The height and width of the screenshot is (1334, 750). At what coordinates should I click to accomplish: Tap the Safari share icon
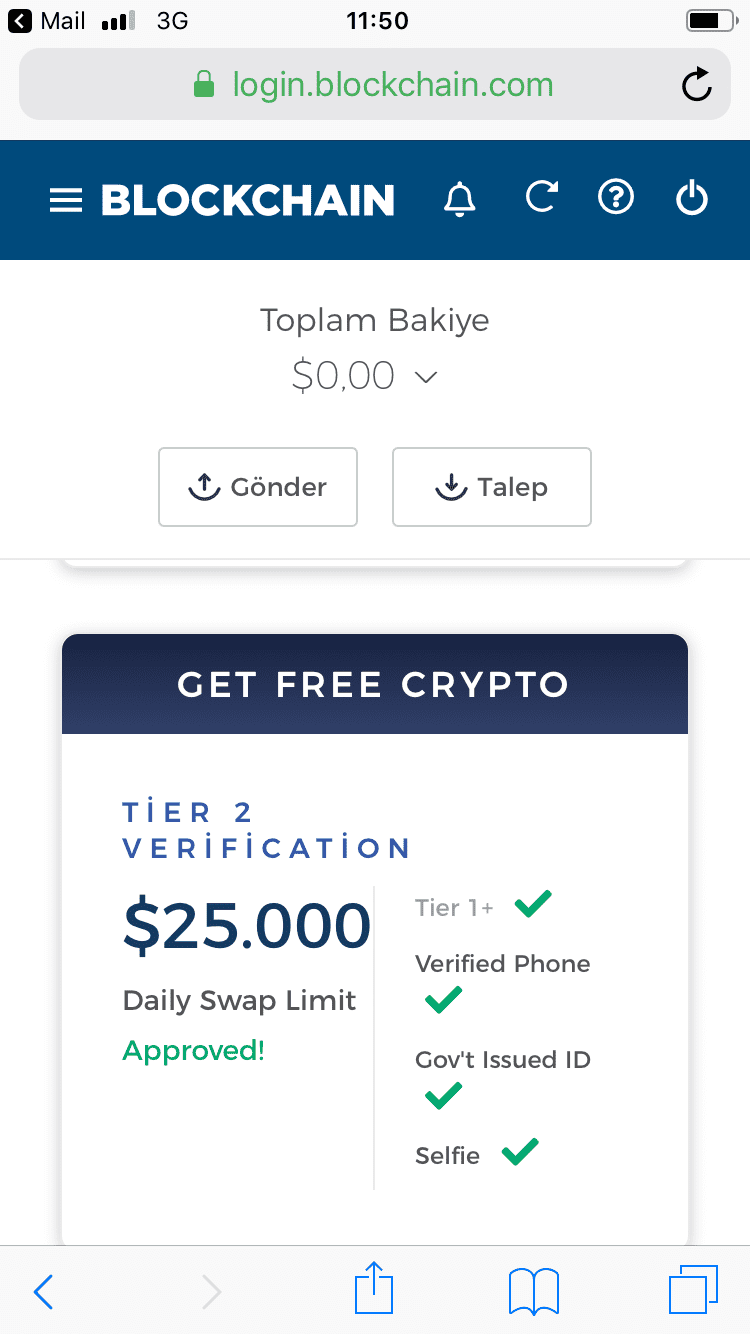point(375,1289)
